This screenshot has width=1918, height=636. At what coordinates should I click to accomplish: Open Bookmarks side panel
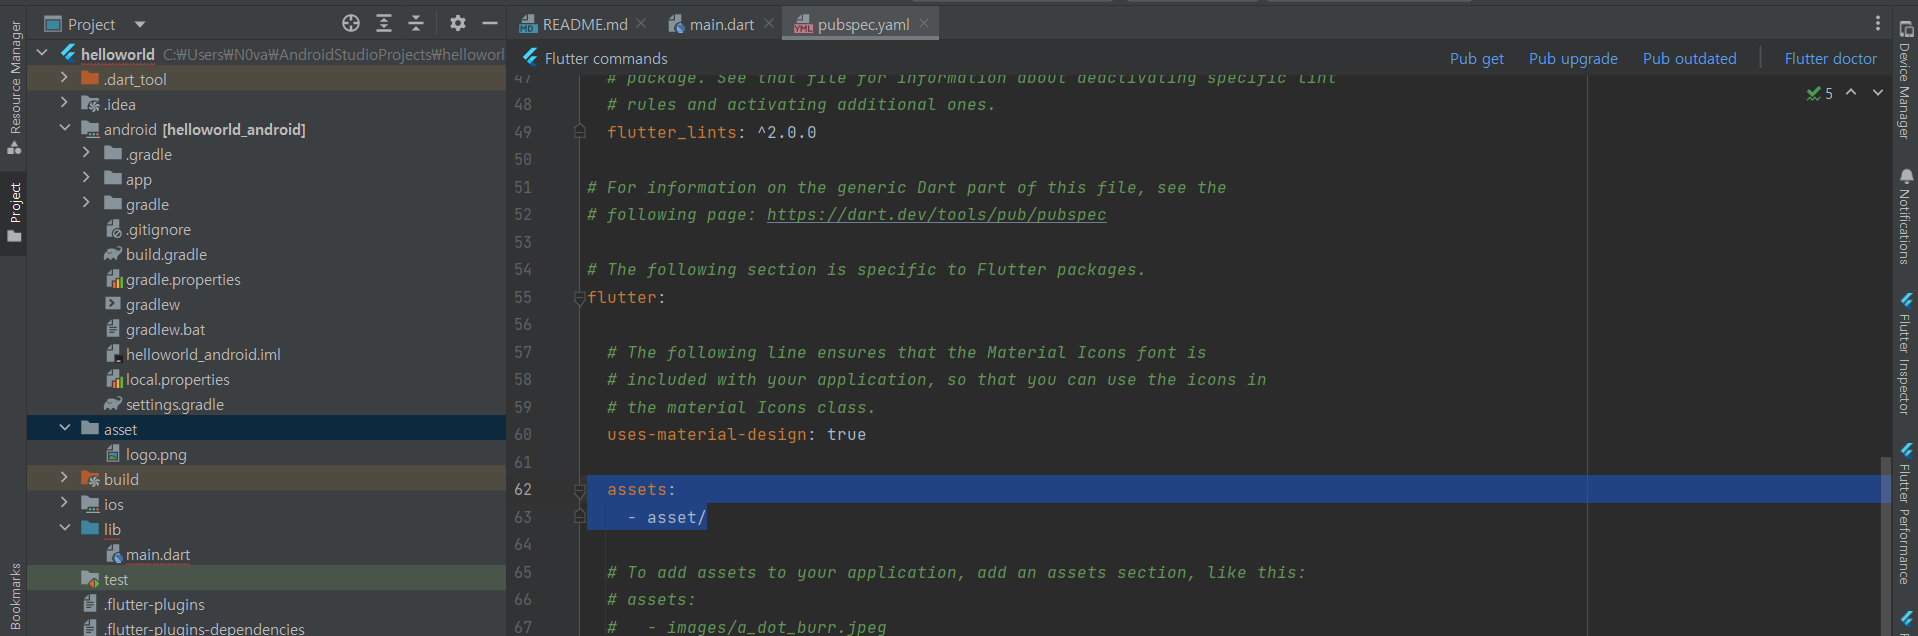pos(14,597)
